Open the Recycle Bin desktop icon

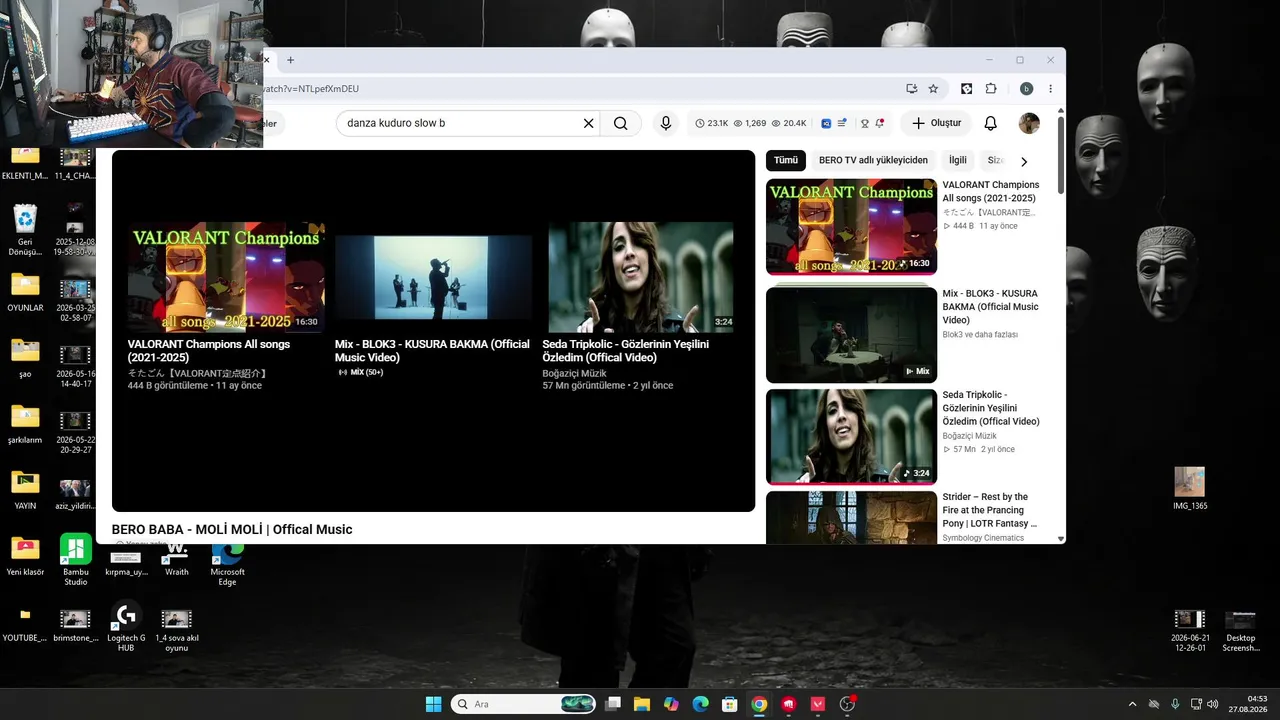click(x=25, y=230)
